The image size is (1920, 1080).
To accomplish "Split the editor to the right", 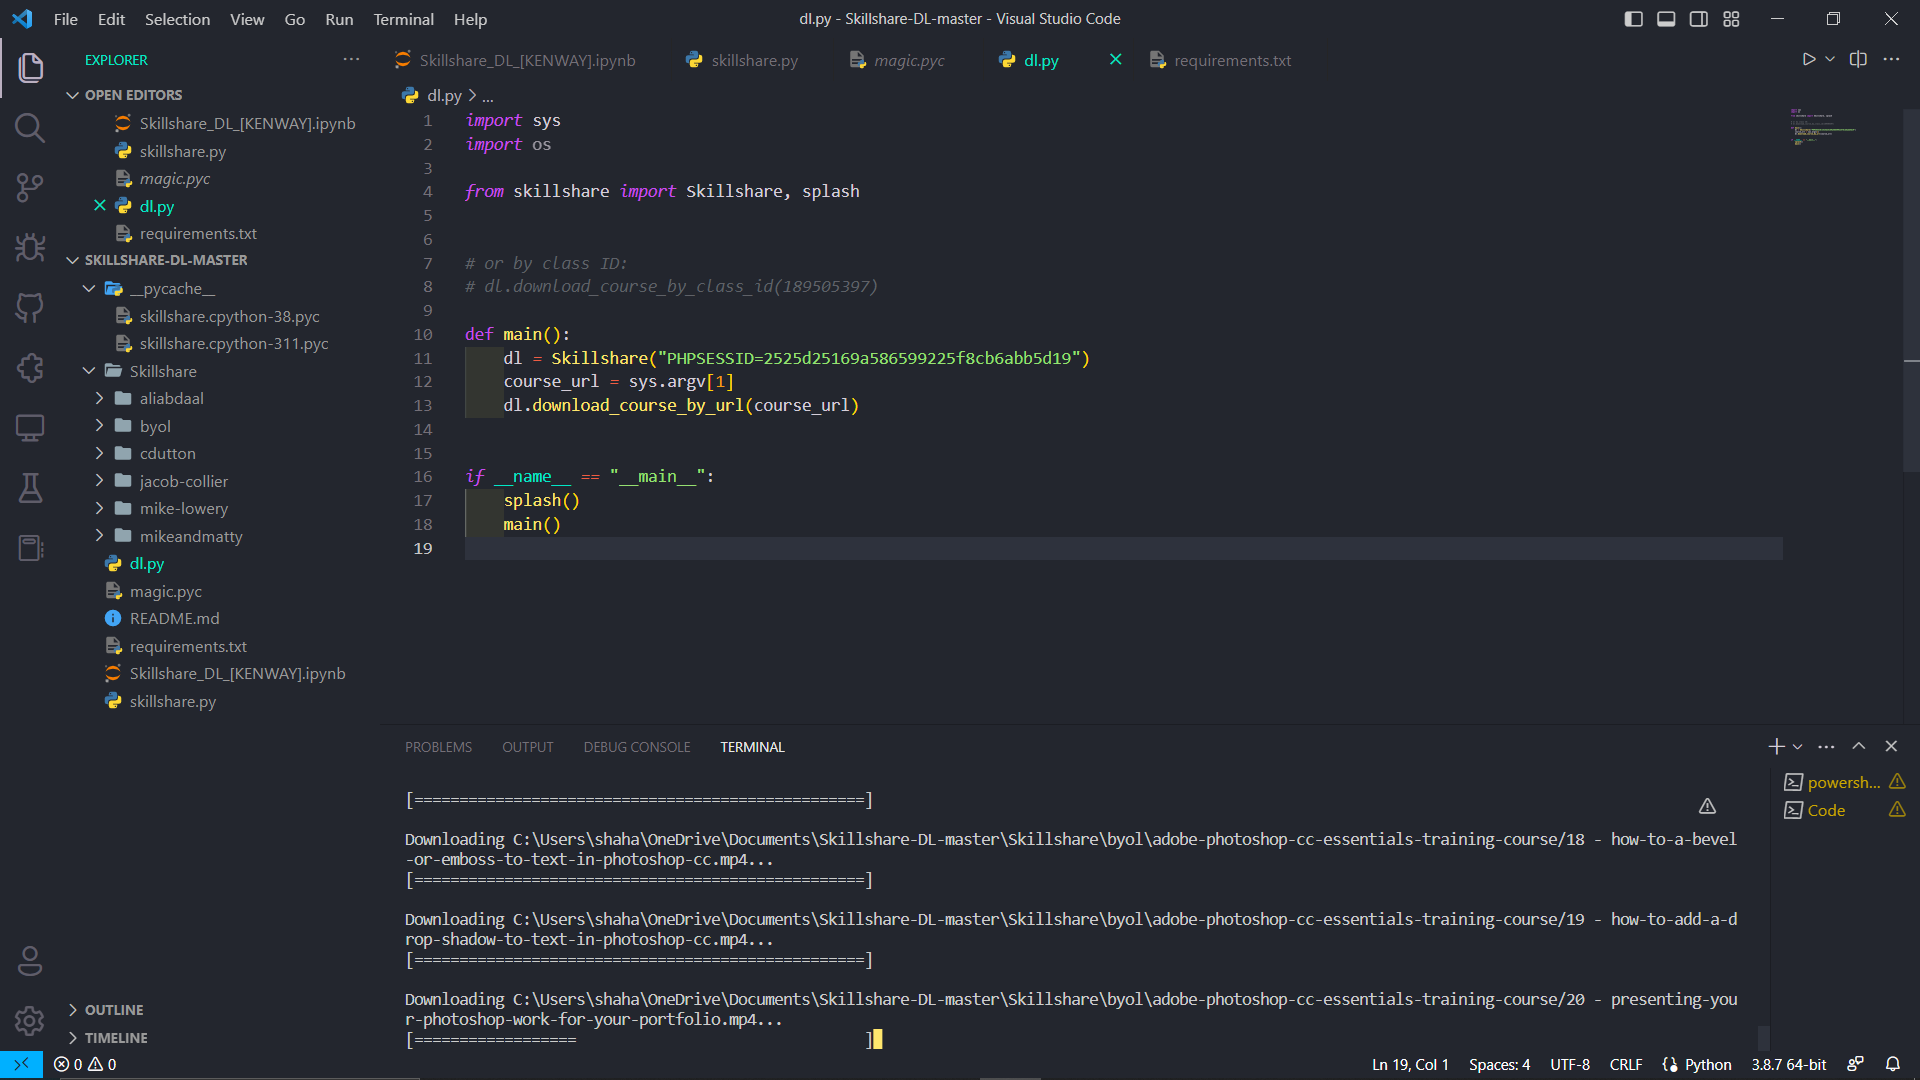I will click(1858, 60).
